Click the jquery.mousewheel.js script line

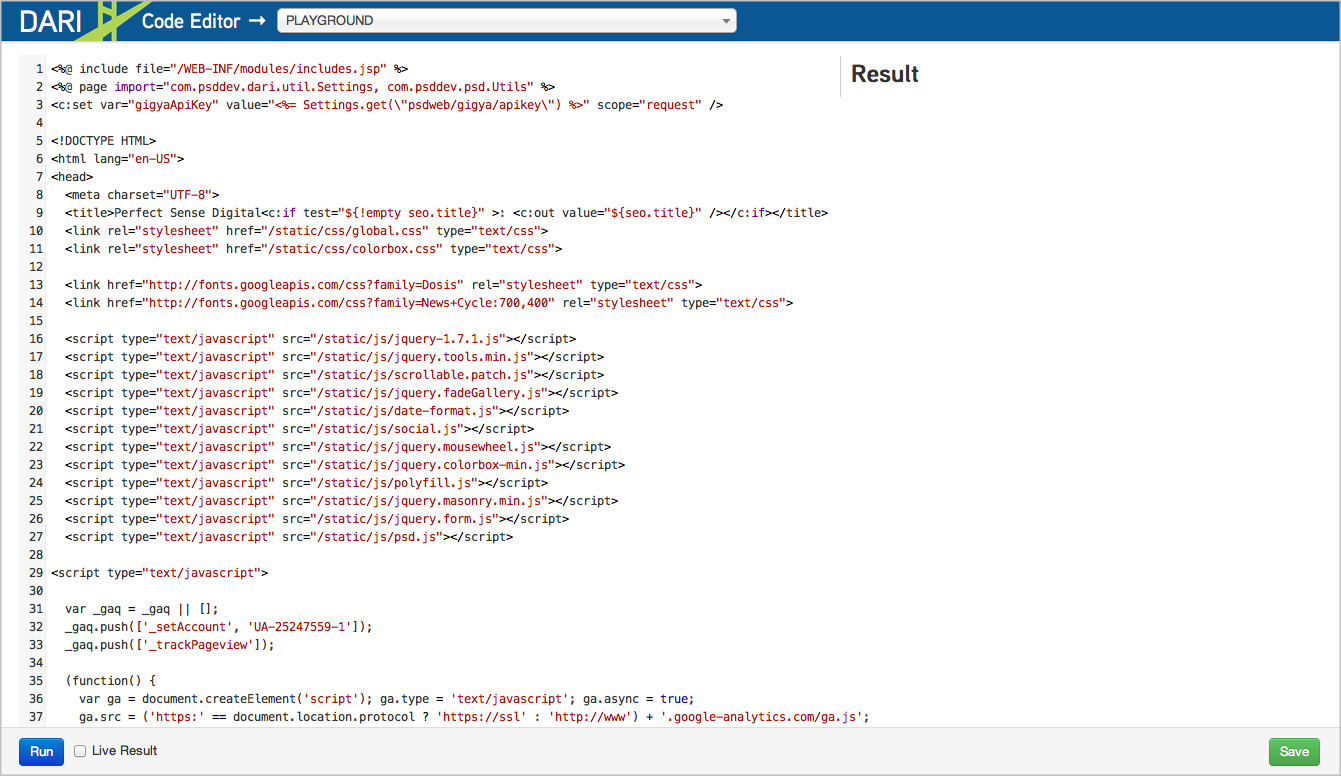coord(338,447)
